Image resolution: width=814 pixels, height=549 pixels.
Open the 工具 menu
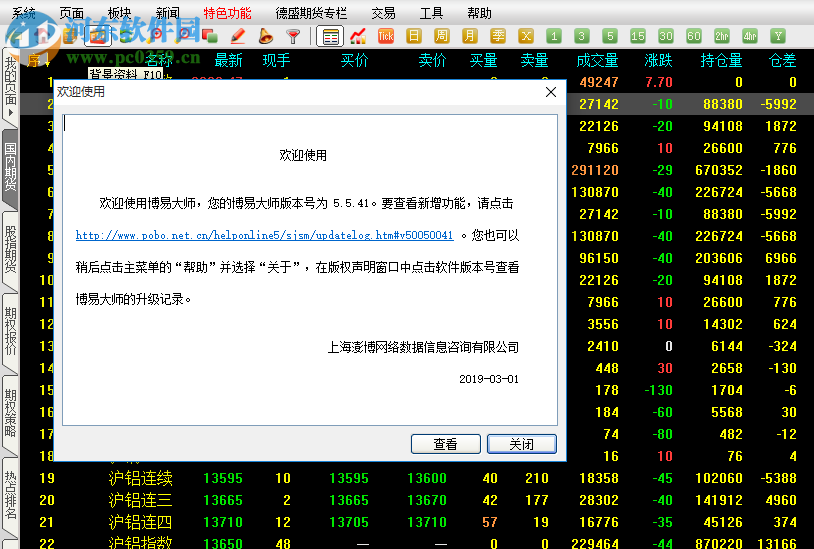pos(431,13)
